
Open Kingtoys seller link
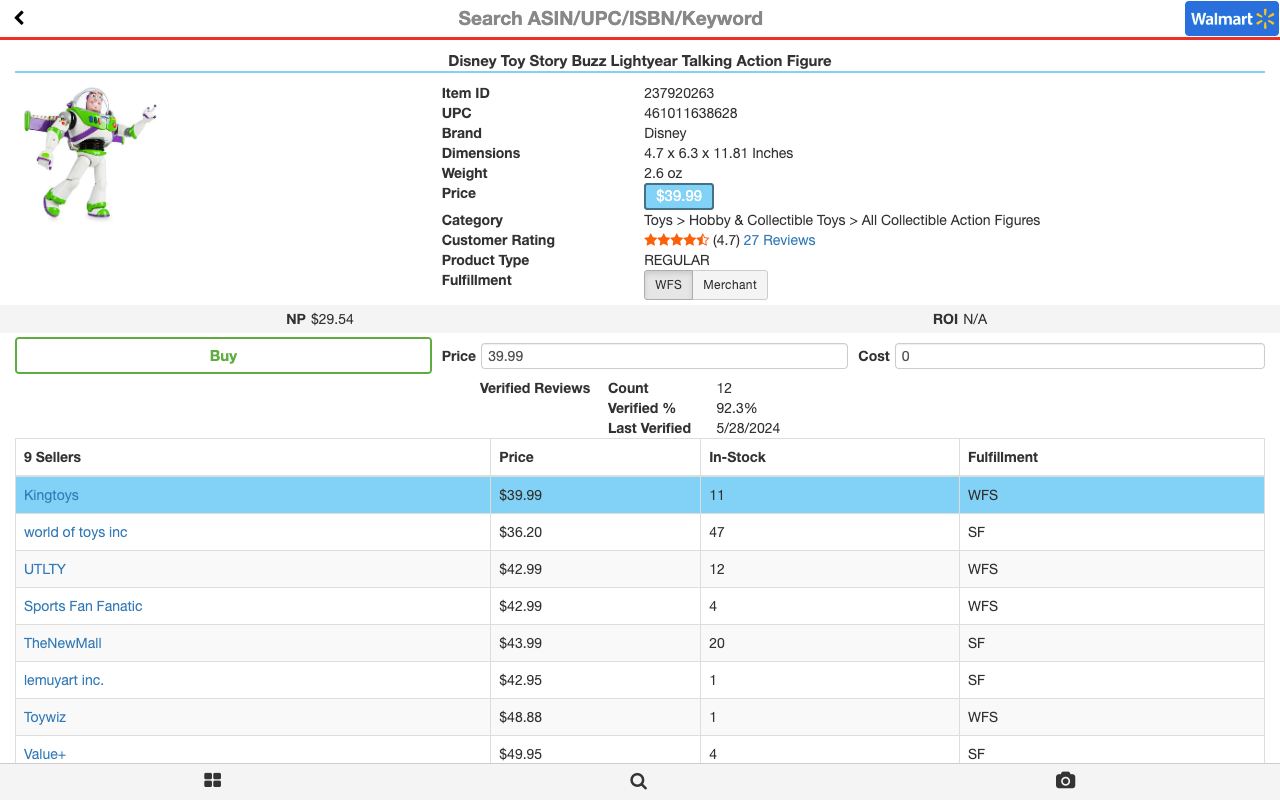(x=51, y=495)
